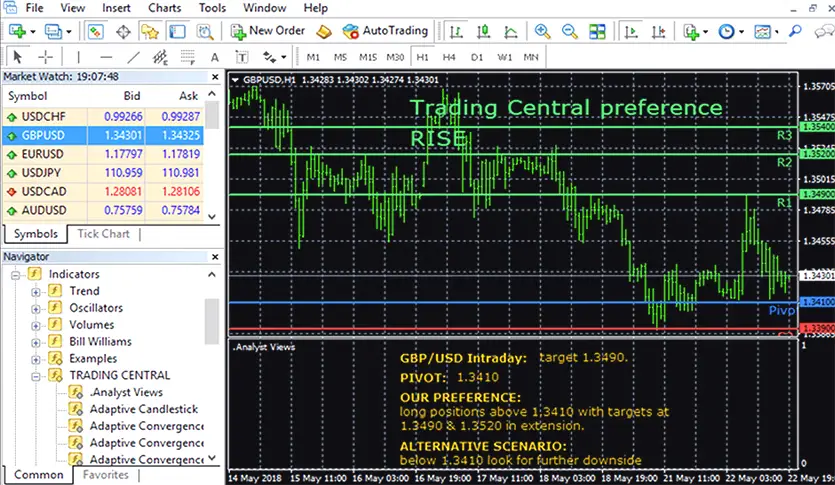835x485 pixels.
Task: Click the search magnifier icon in toolbar
Action: [795, 31]
